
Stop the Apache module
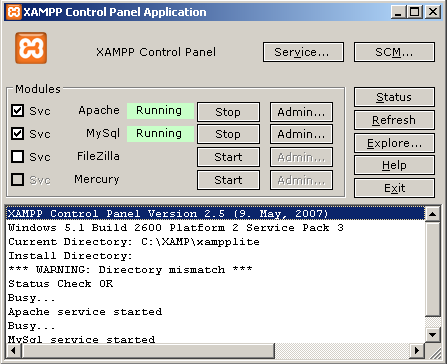228,112
